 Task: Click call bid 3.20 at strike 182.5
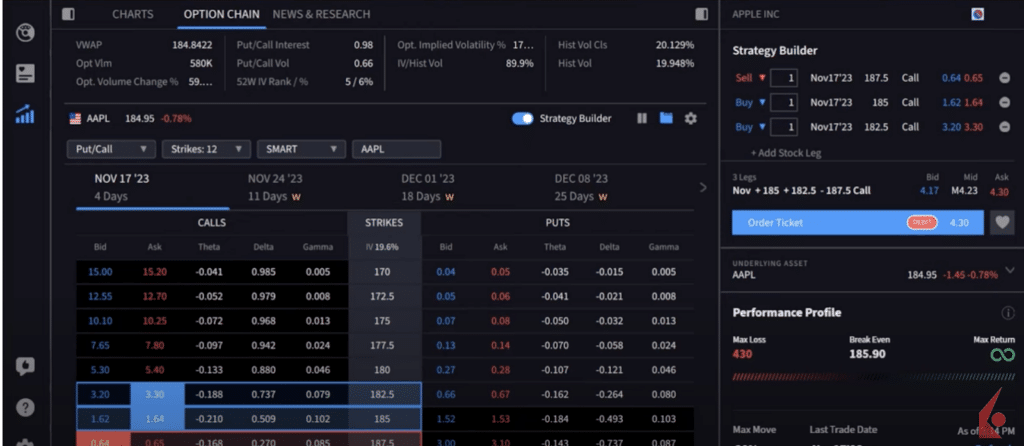point(100,394)
